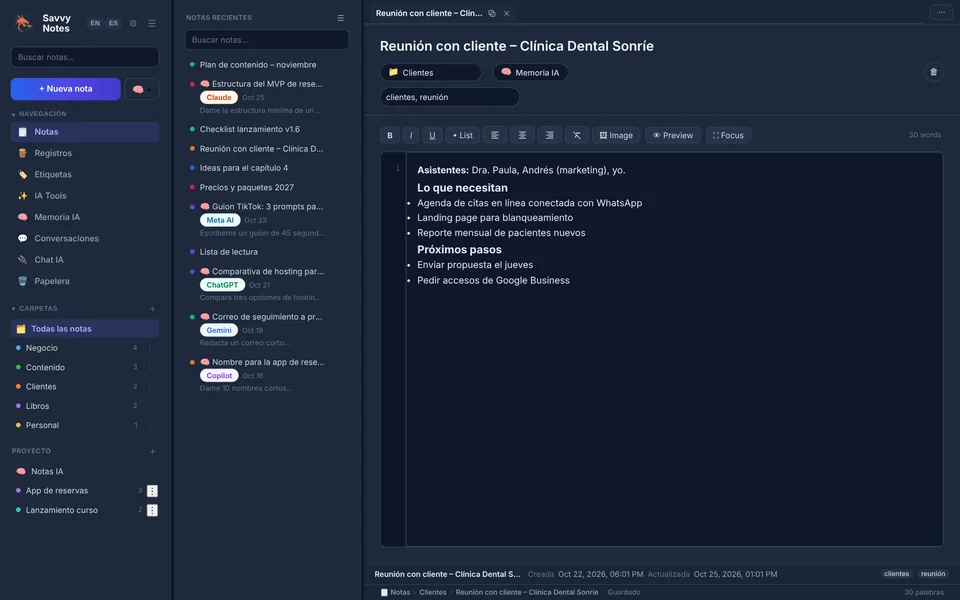Open settings via the gear icon

pyautogui.click(x=133, y=23)
